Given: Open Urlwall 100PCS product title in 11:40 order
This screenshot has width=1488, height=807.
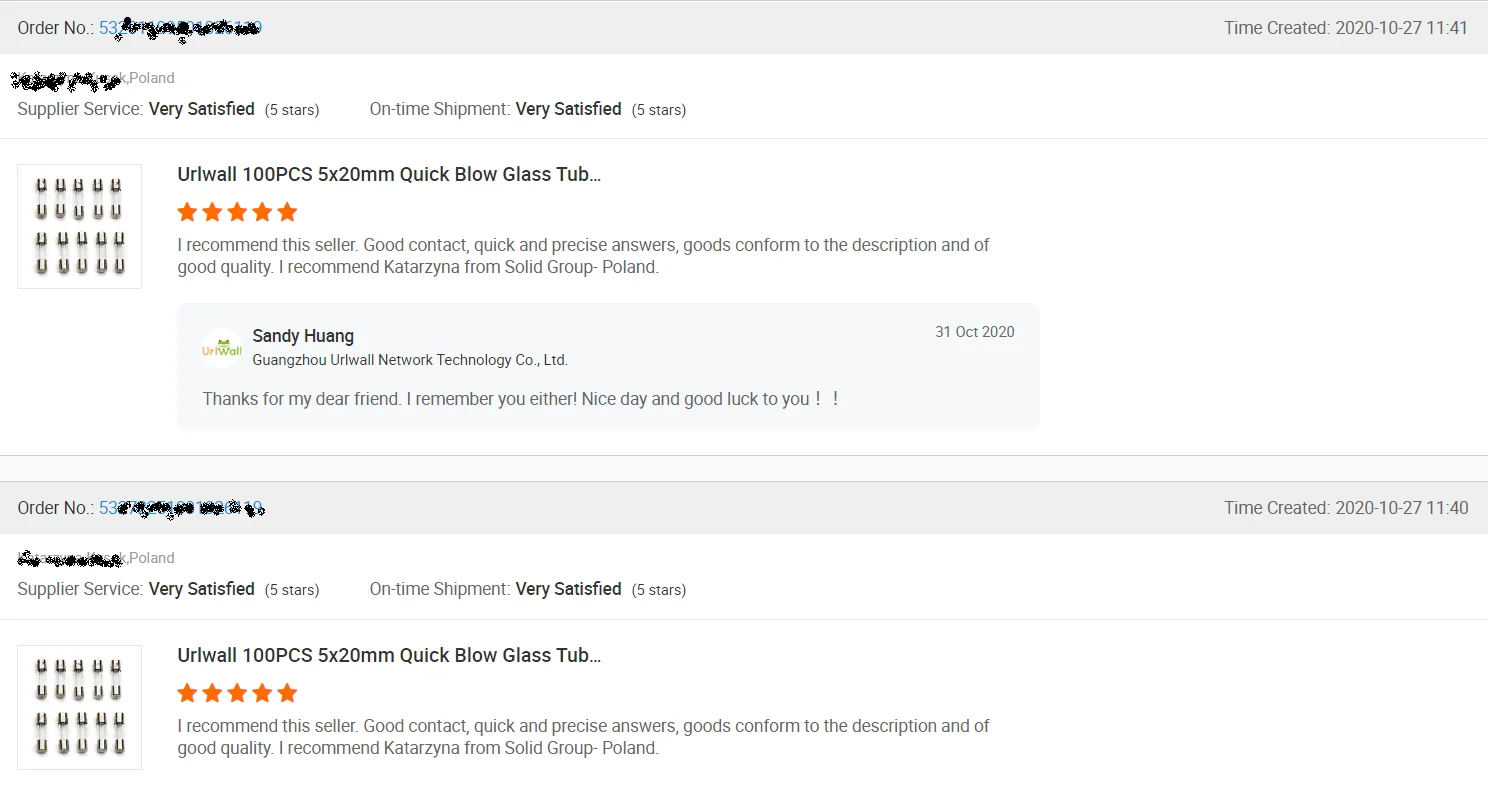Looking at the screenshot, I should pyautogui.click(x=389, y=655).
